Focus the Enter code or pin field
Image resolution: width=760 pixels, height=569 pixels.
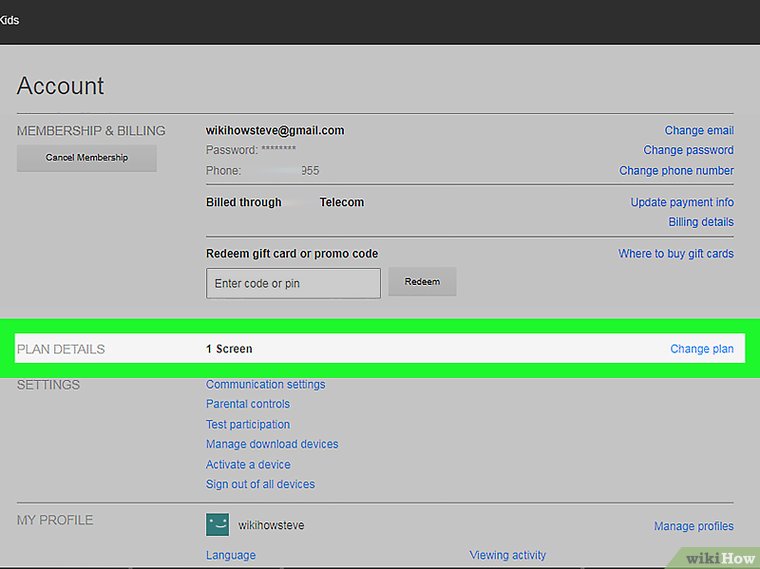click(x=293, y=283)
